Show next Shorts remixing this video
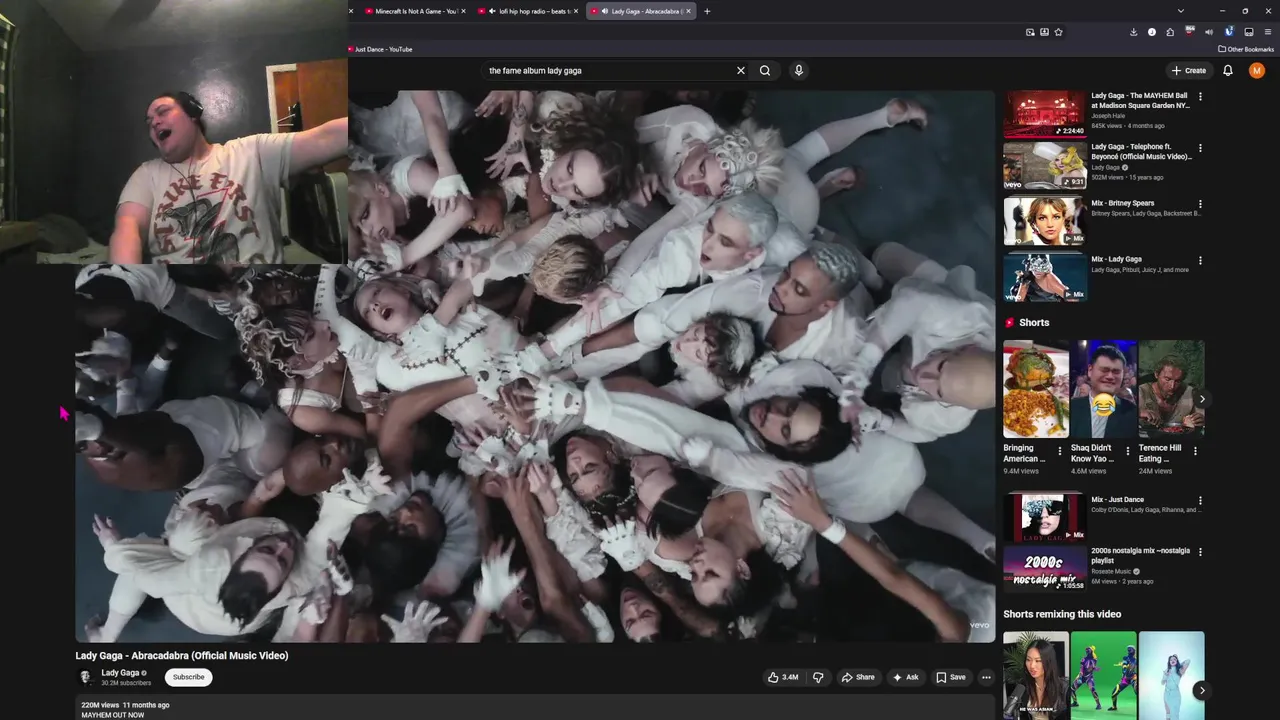Screen dimensions: 1280x720 (x=1202, y=690)
